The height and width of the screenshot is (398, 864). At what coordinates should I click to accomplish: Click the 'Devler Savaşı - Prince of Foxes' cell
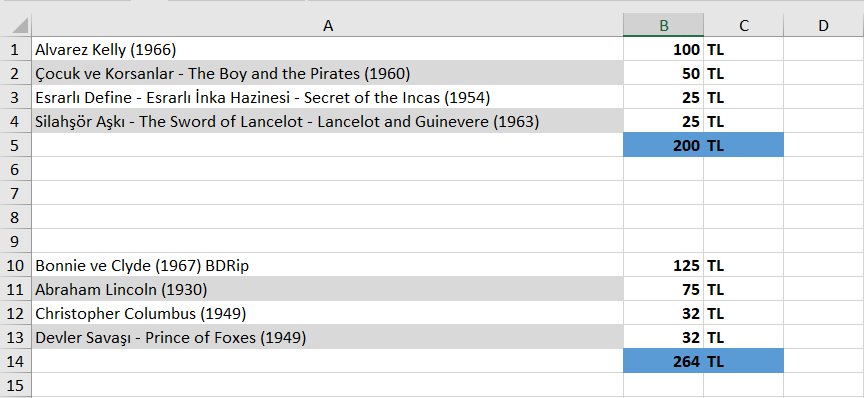[328, 337]
